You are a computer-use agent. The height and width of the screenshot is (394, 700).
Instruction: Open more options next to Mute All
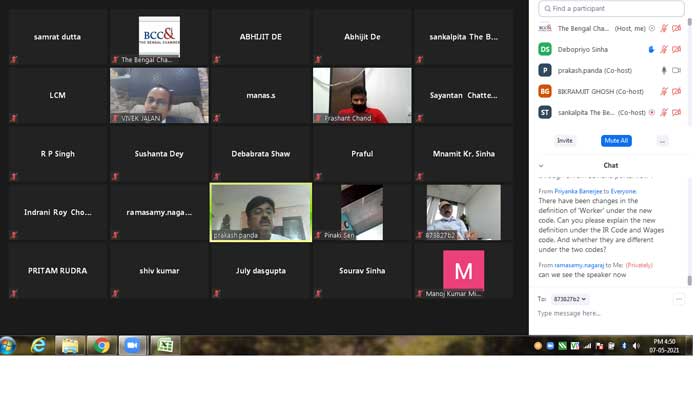(662, 141)
